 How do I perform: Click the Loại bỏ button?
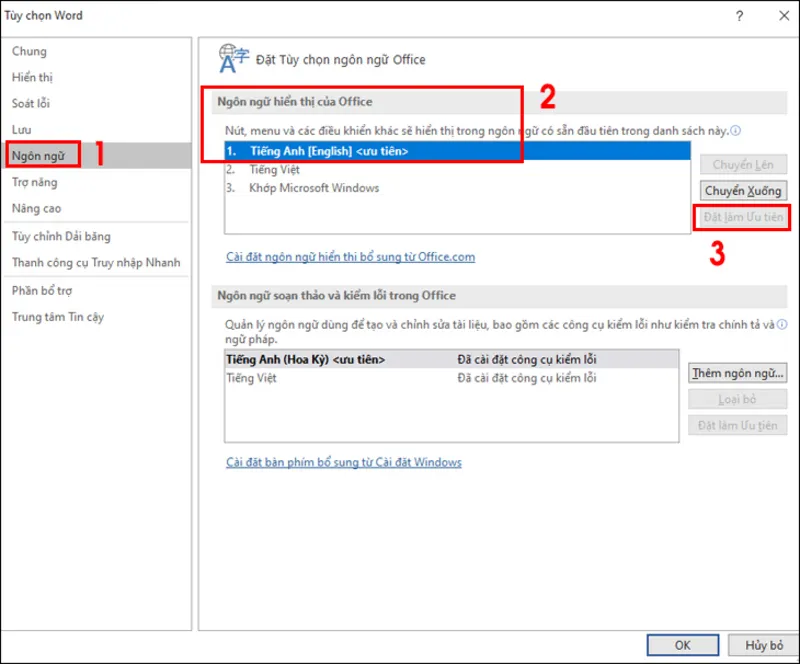[737, 399]
